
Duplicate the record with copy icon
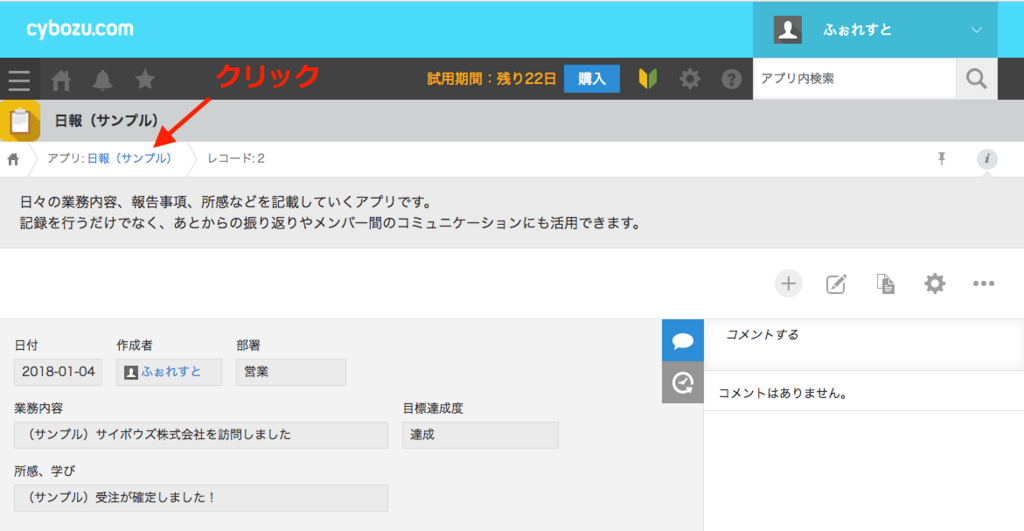pos(886,283)
